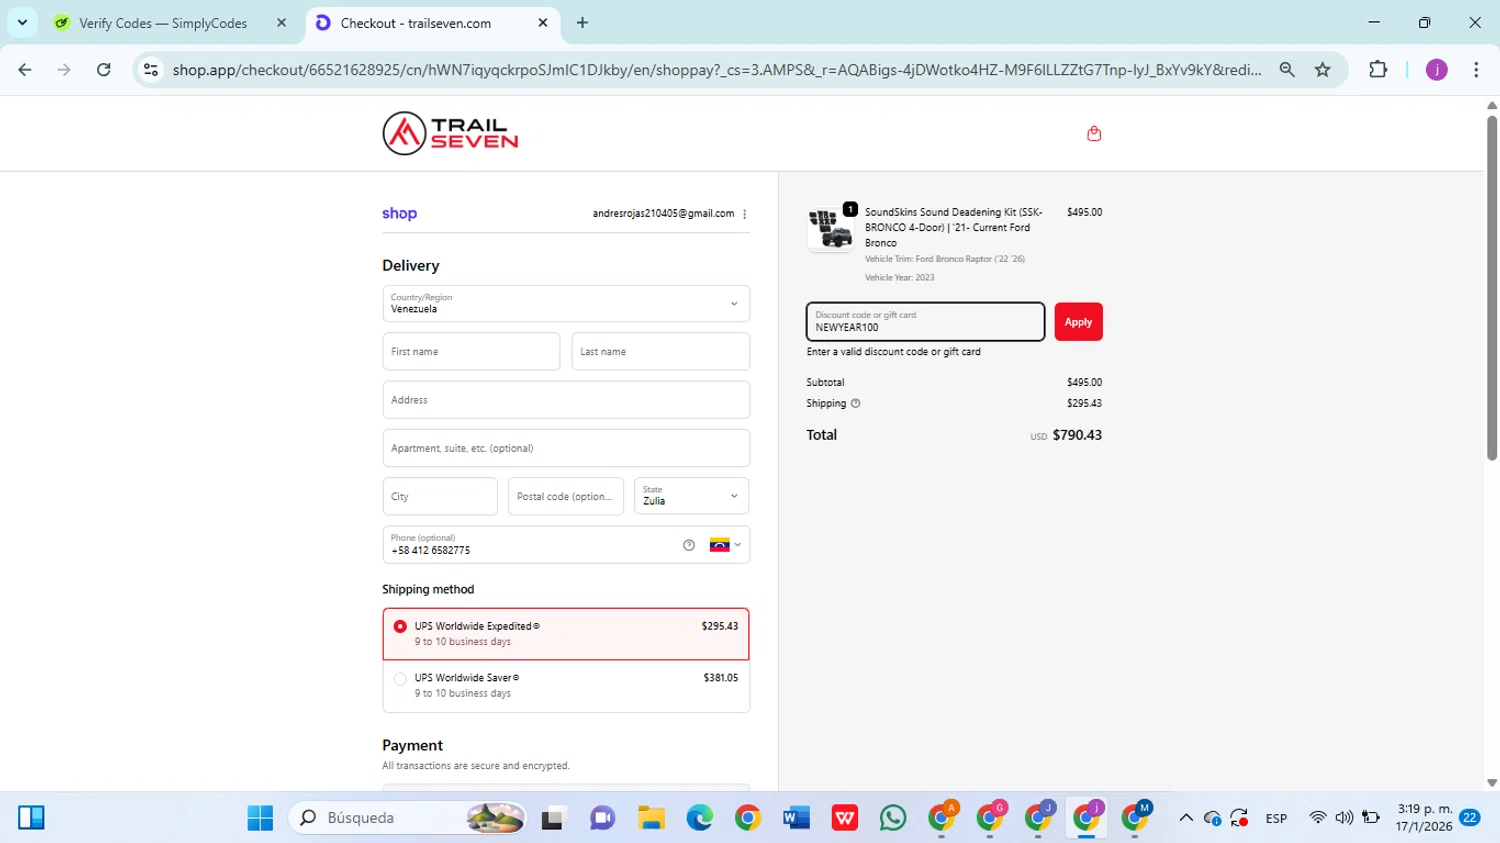
Task: Click the browser back arrow
Action: tap(25, 69)
